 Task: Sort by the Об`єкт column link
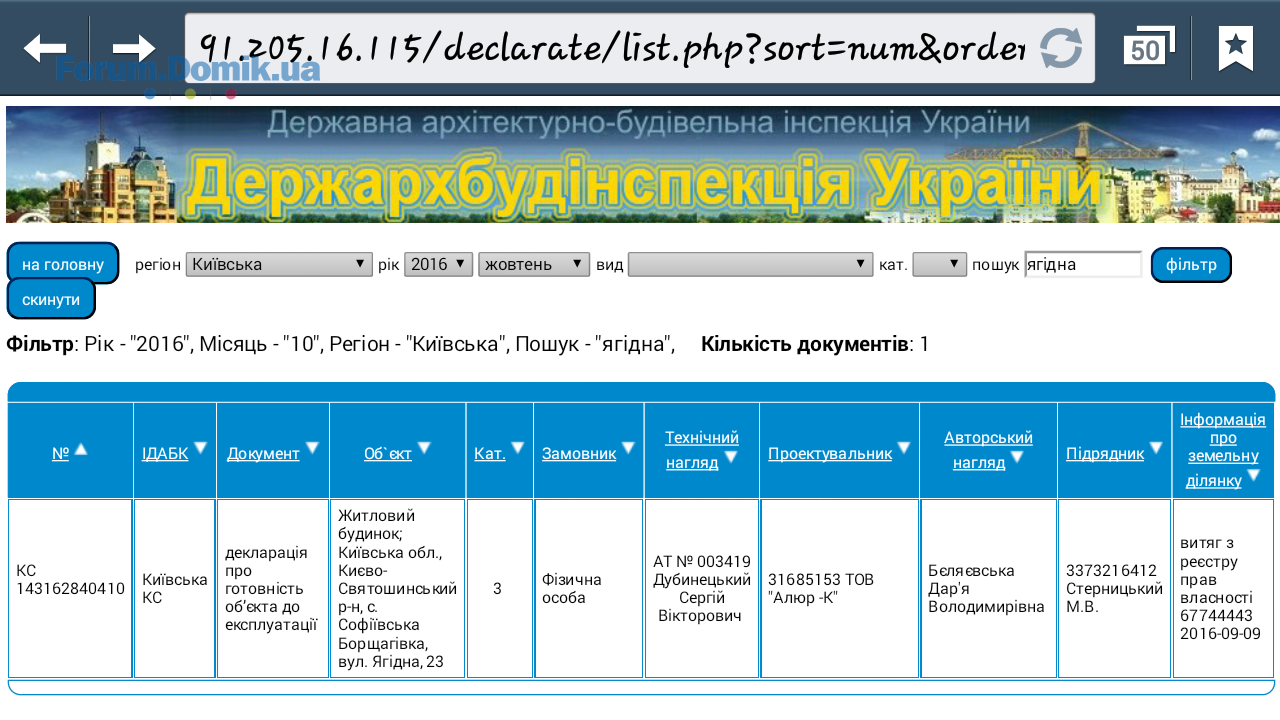388,453
